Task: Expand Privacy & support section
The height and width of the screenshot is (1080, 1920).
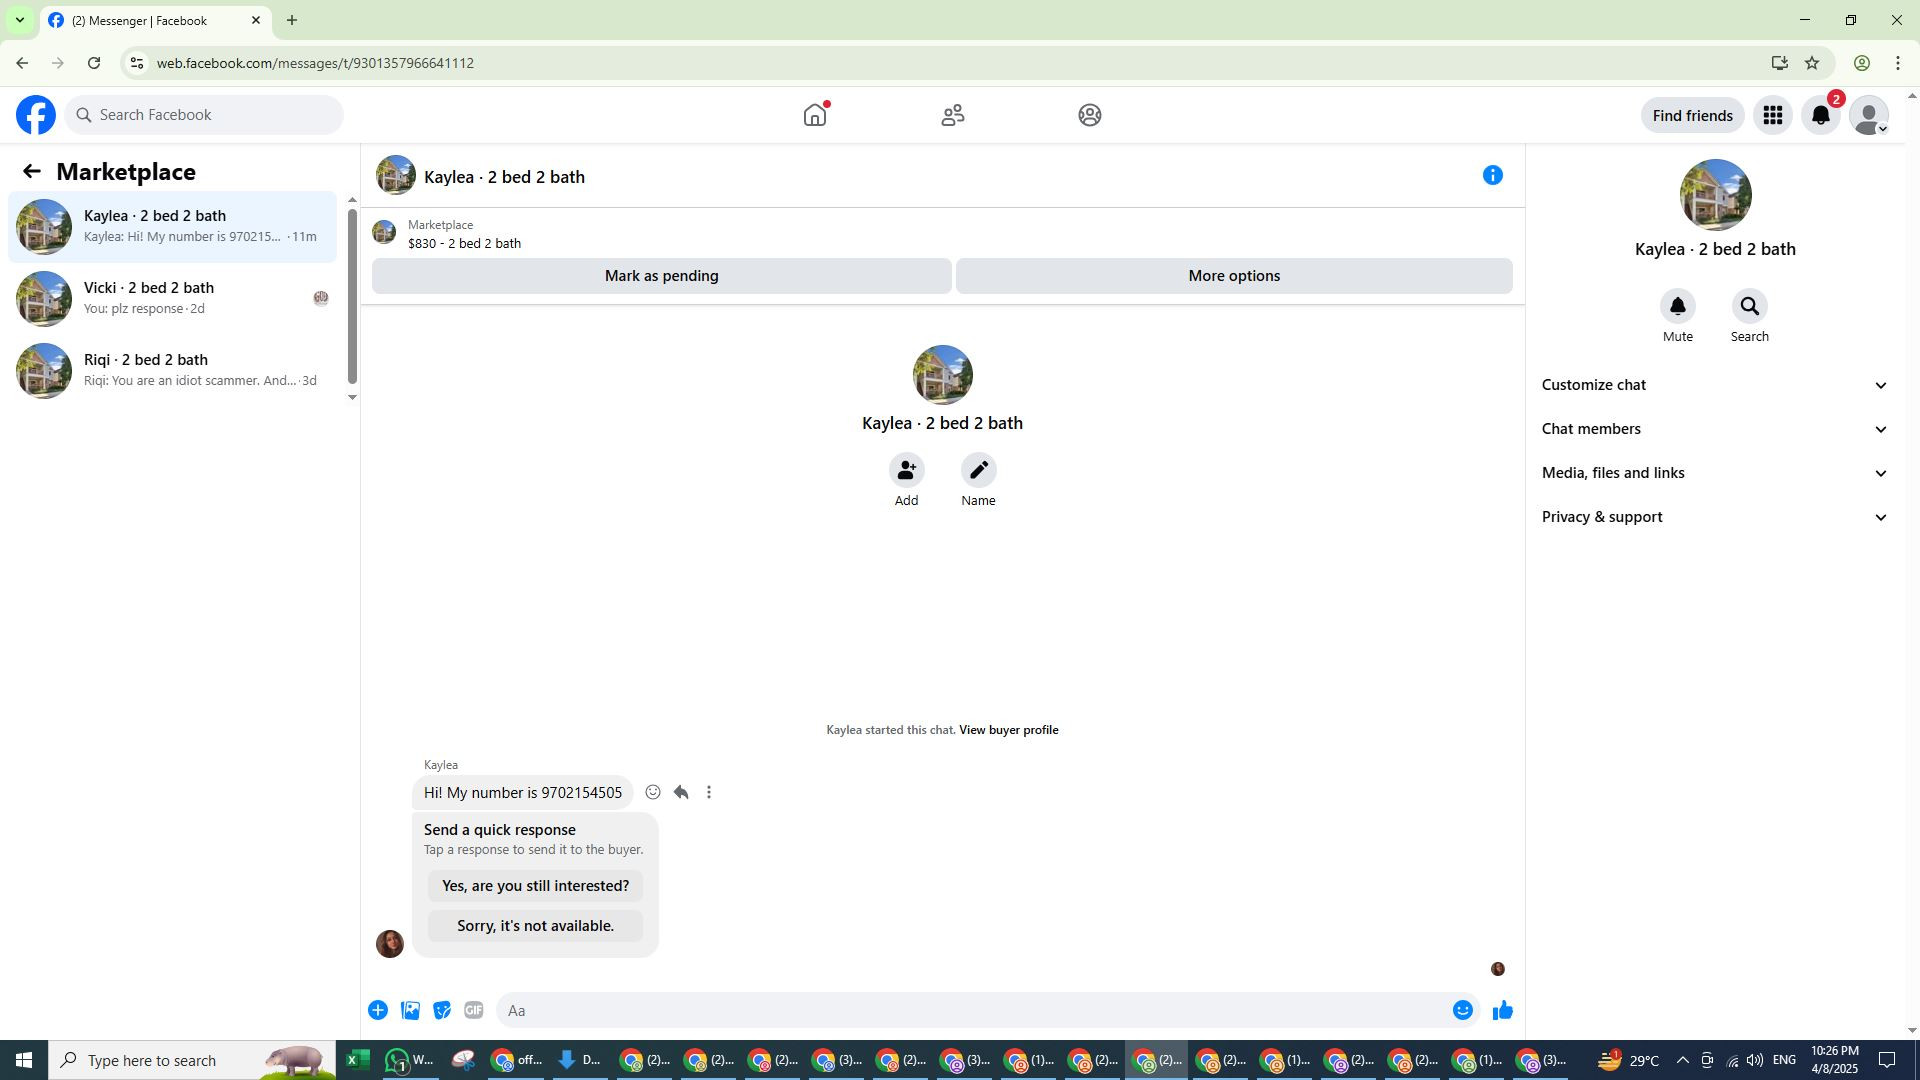Action: 1714,517
